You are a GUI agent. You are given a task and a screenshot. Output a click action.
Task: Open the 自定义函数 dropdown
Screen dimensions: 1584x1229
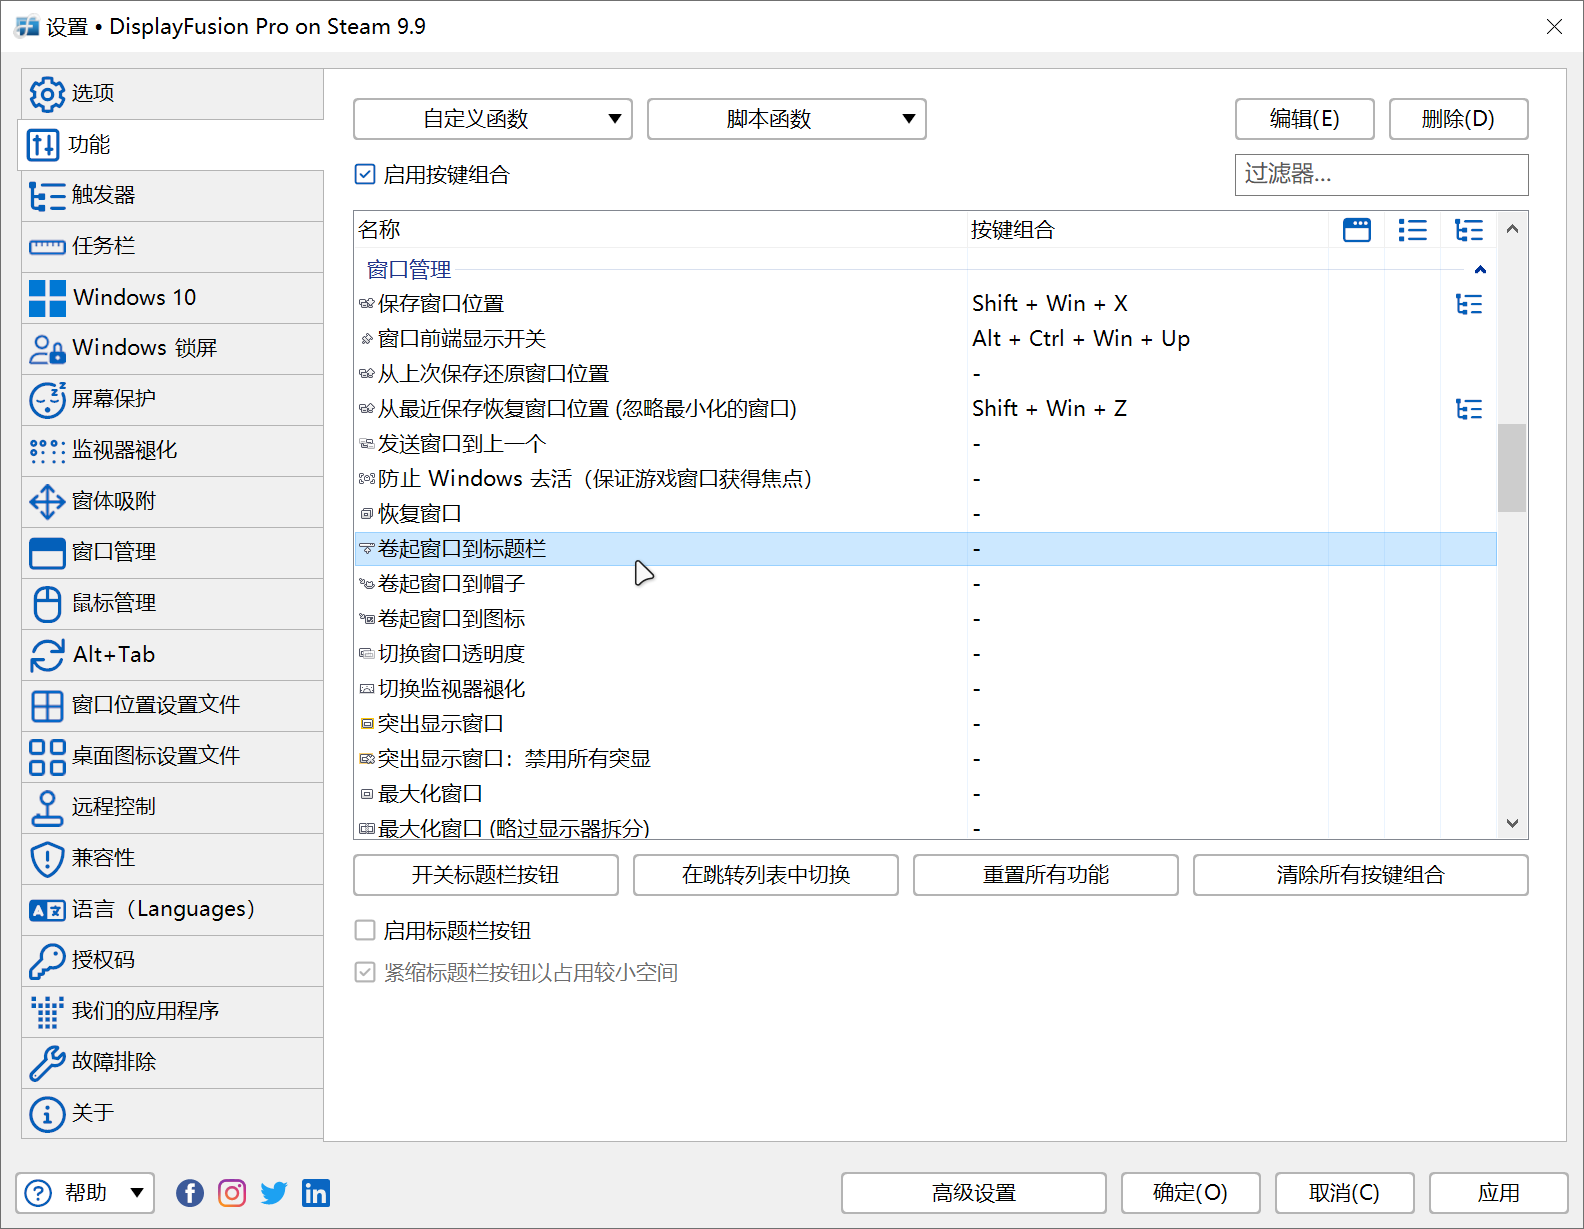pyautogui.click(x=492, y=119)
